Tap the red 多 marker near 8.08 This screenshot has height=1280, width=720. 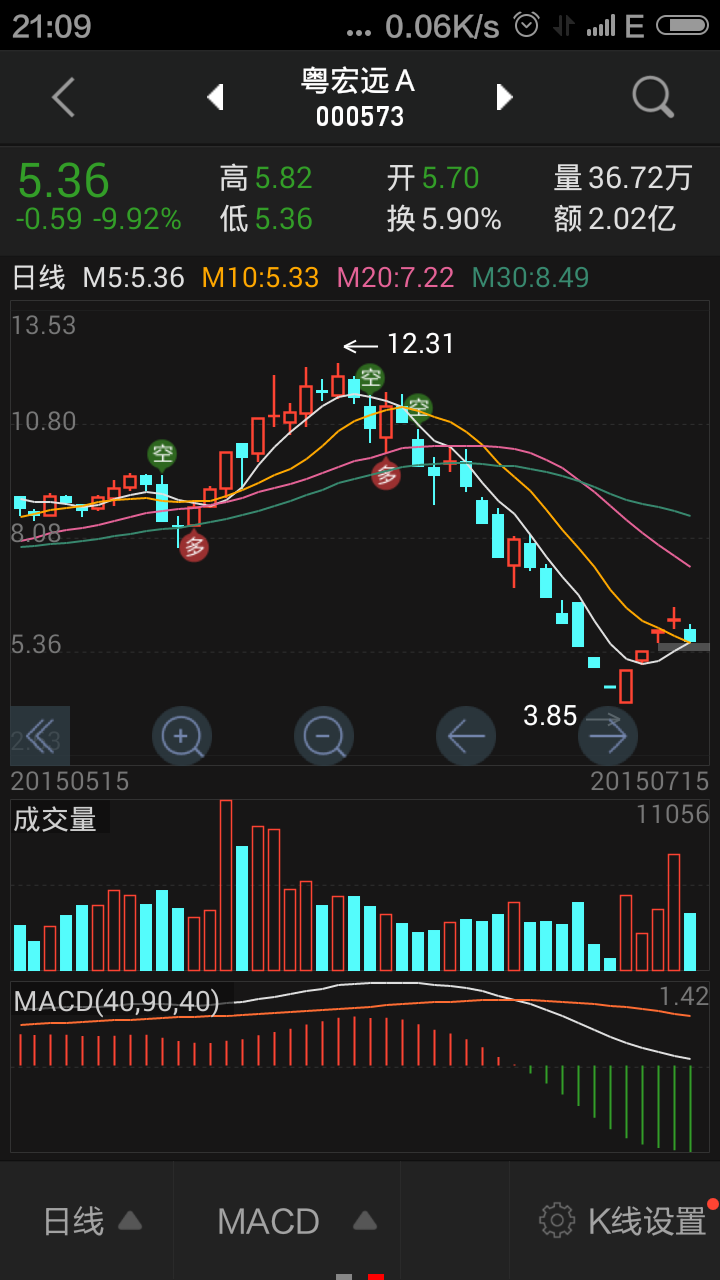coord(194,546)
